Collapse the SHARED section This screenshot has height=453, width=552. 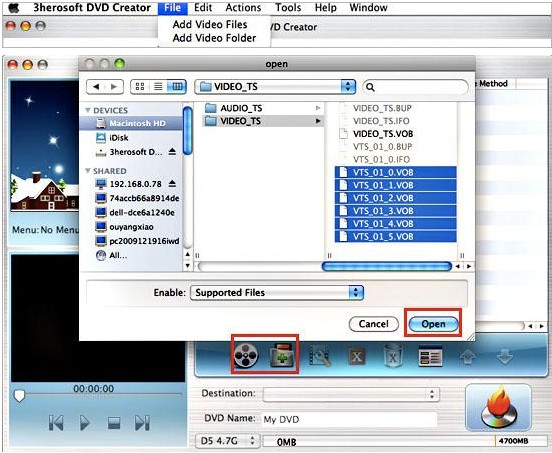(88, 171)
